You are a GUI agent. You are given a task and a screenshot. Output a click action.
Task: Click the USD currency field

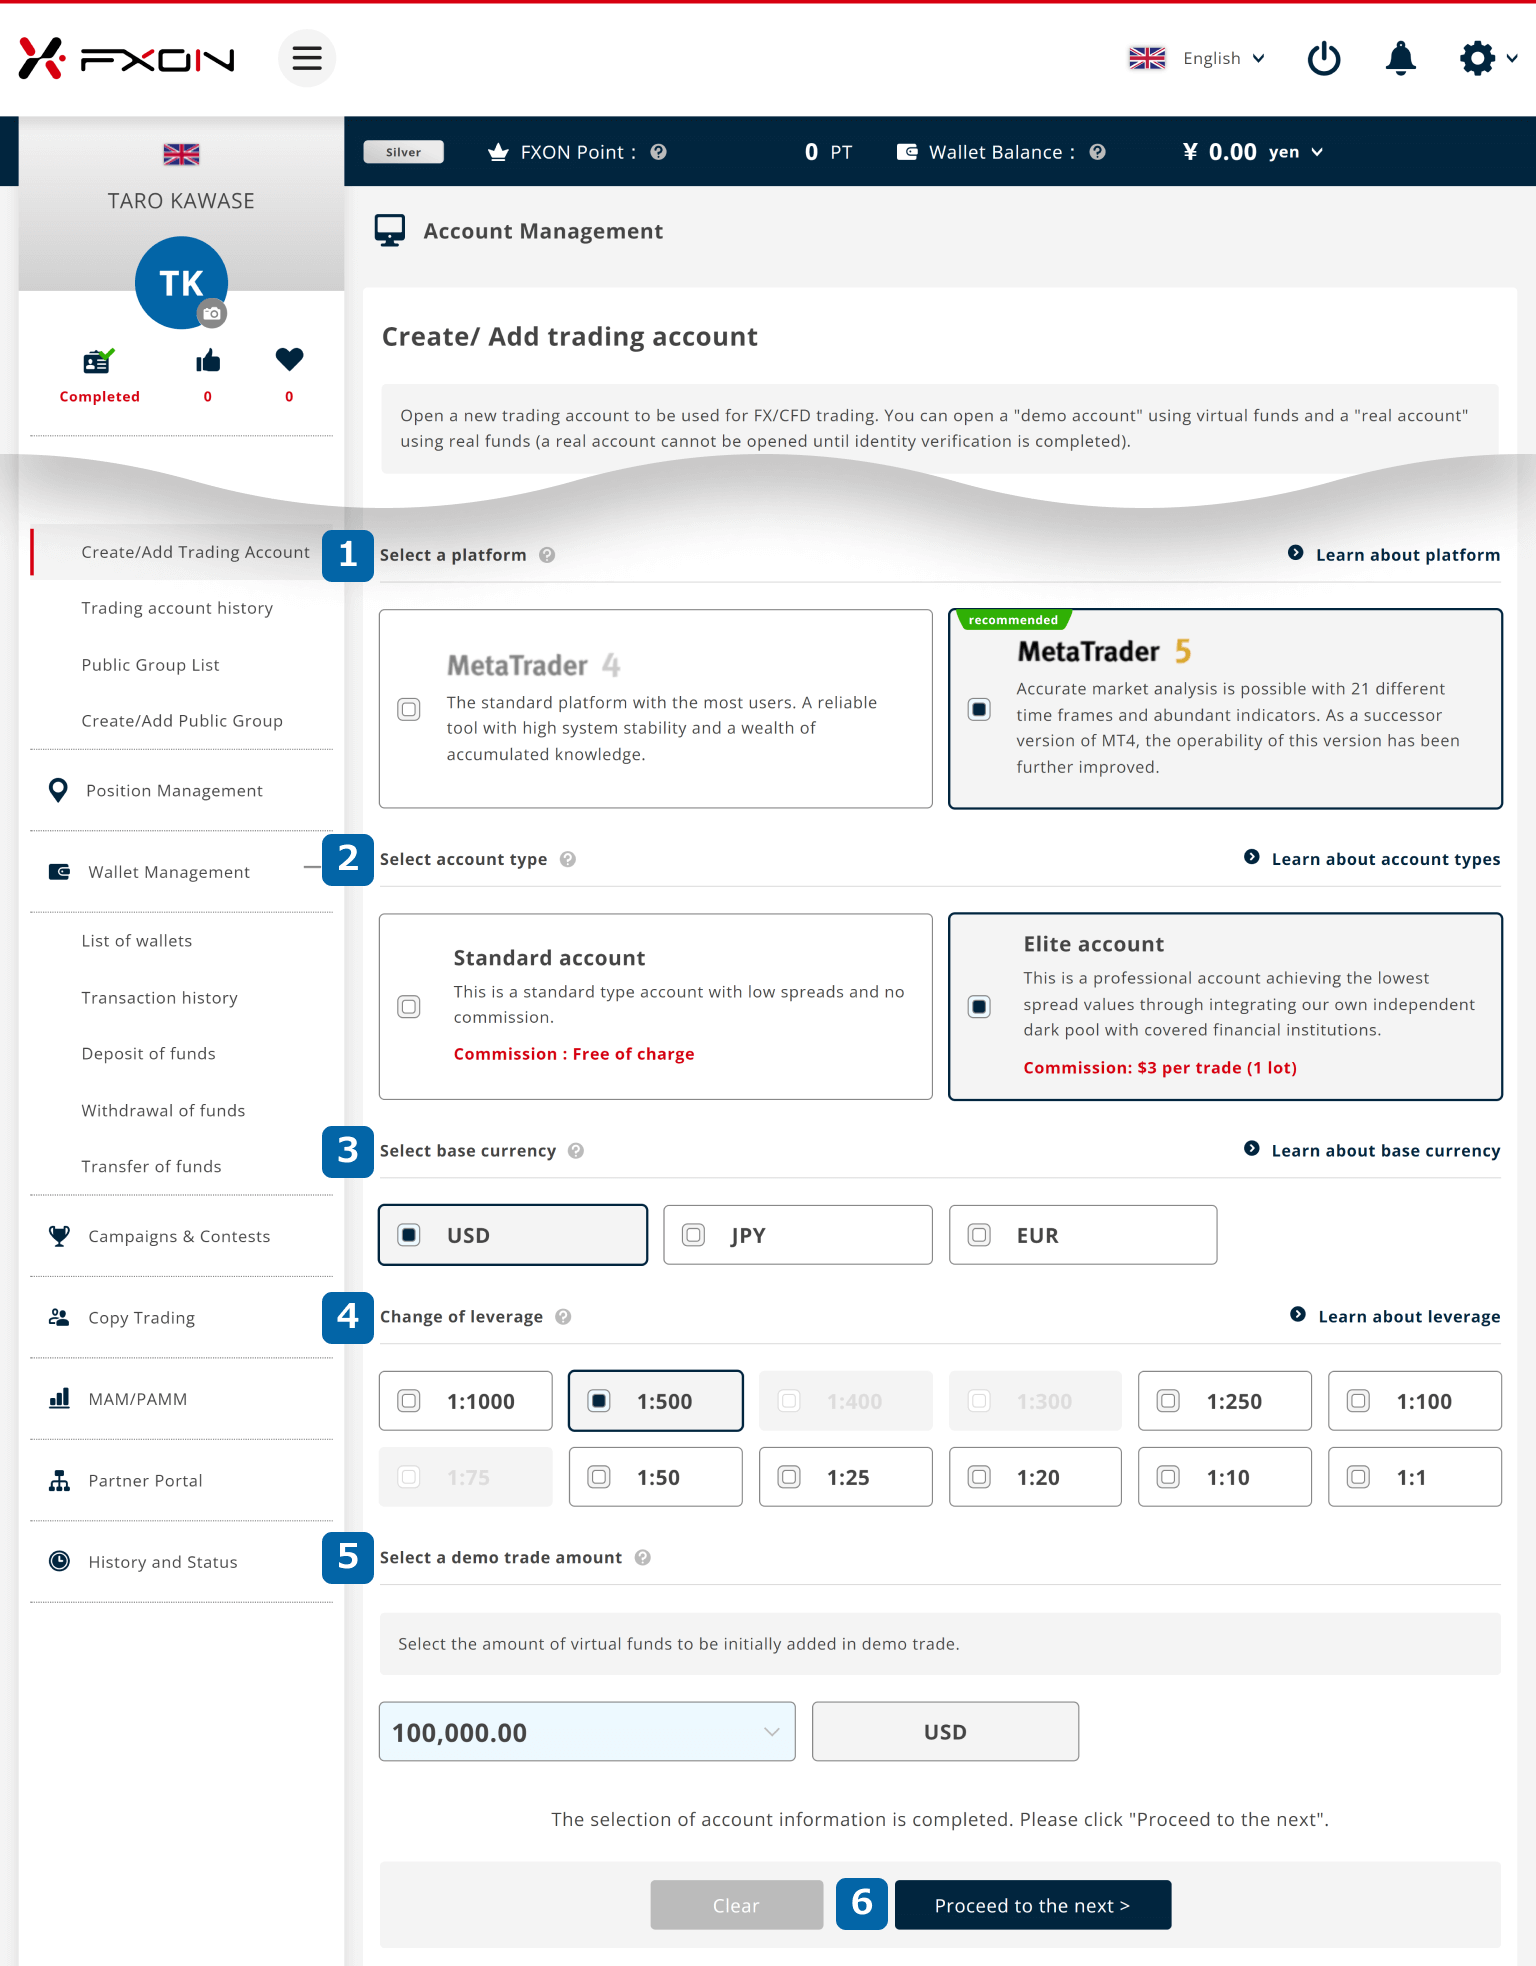[945, 1732]
